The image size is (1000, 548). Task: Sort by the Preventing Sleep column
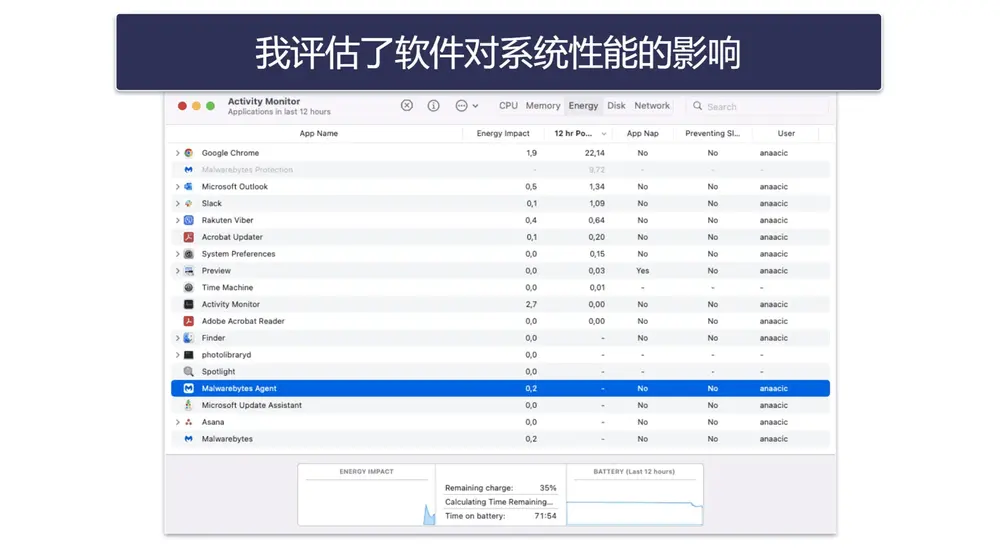[x=712, y=133]
